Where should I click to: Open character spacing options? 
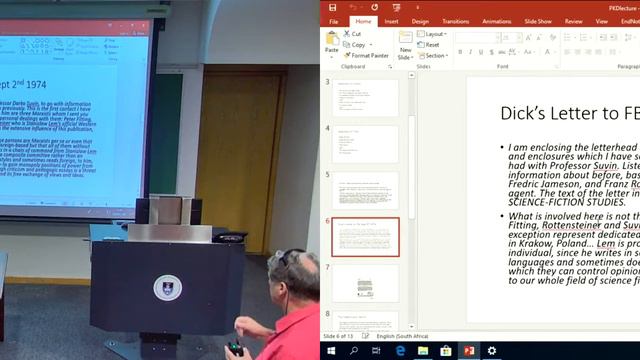click(x=513, y=52)
